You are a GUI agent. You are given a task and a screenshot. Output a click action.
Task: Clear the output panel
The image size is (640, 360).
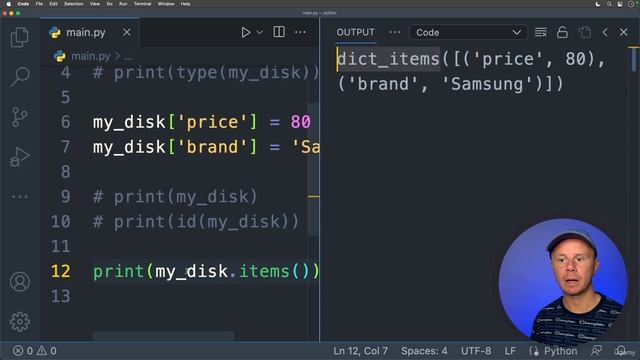(541, 32)
